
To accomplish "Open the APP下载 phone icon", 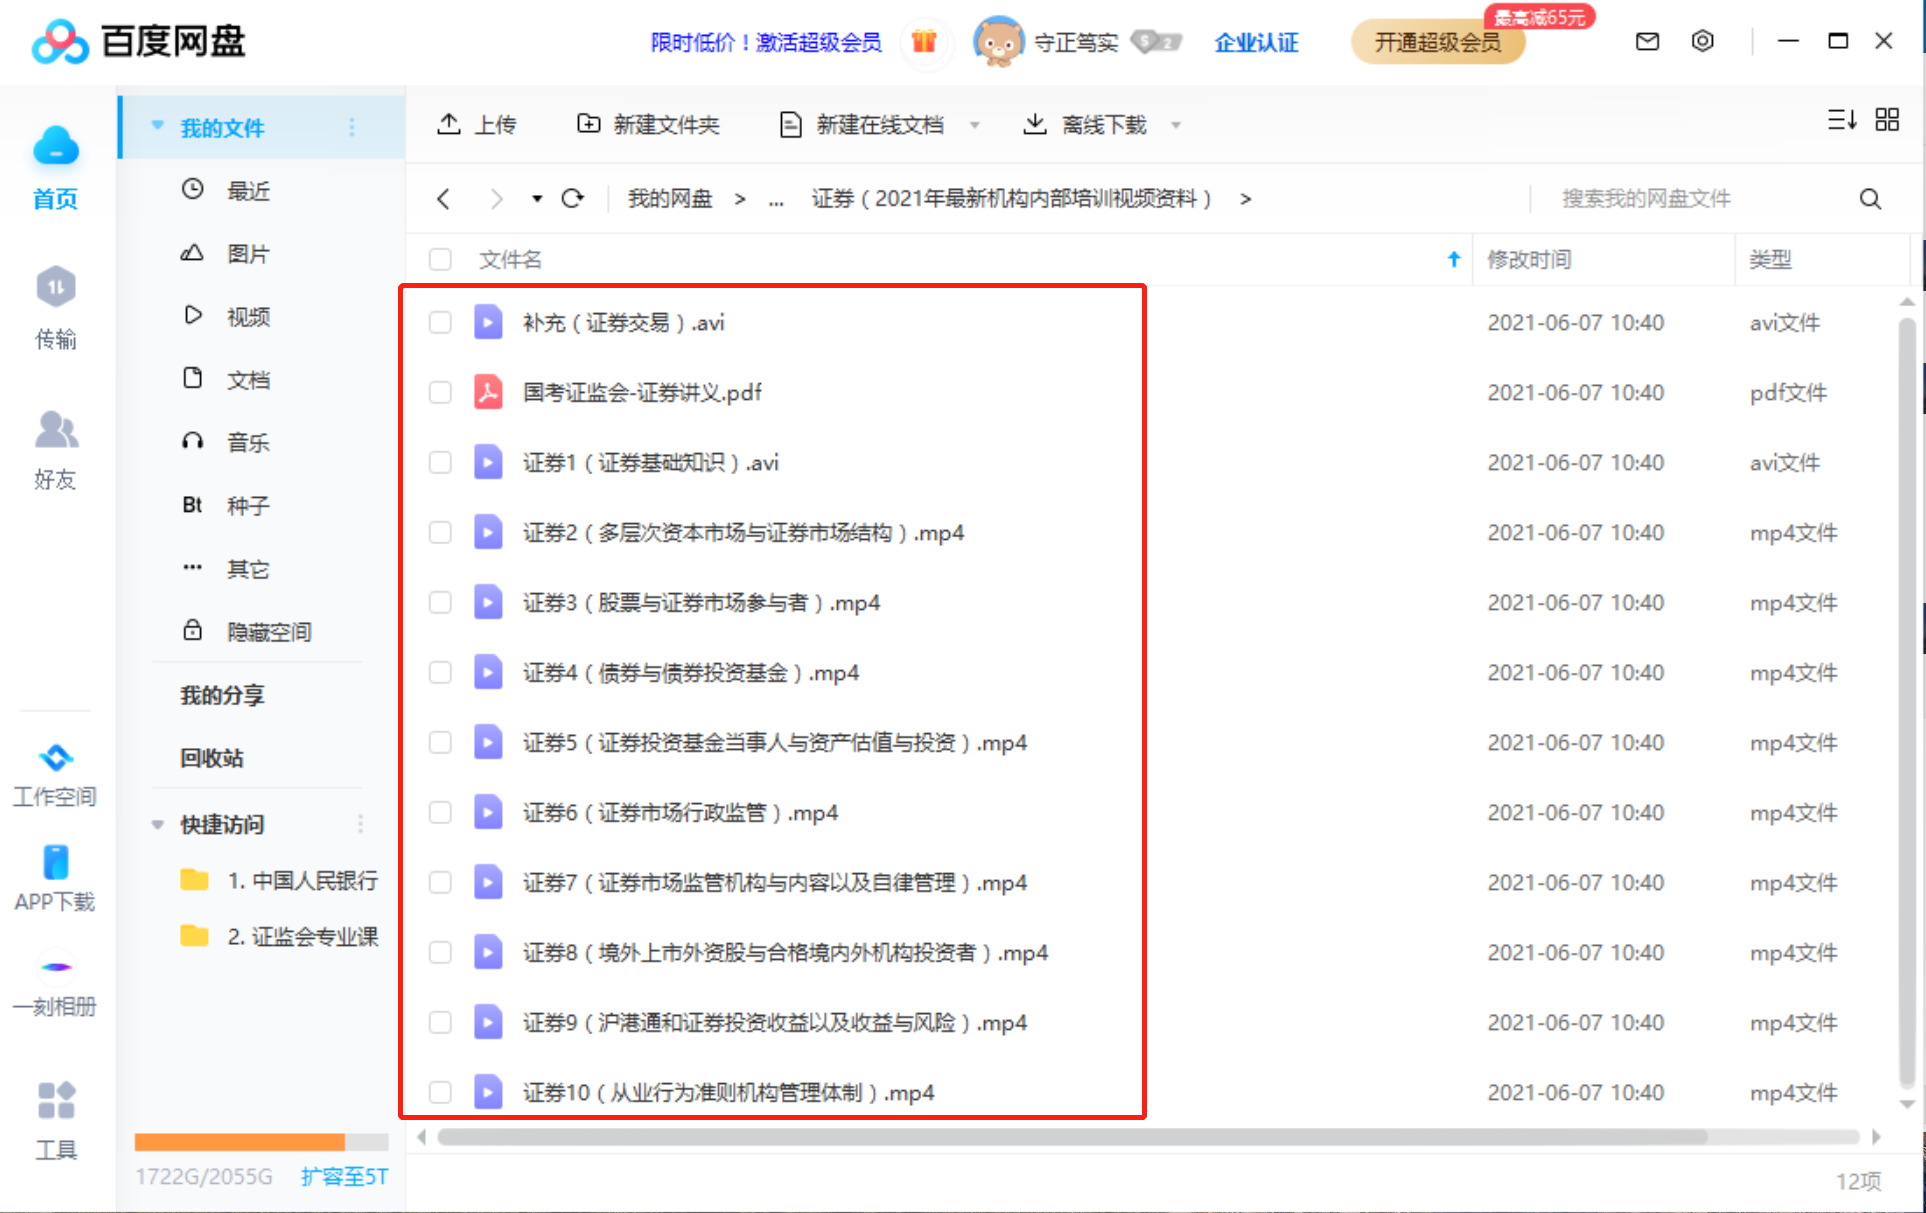I will (56, 862).
